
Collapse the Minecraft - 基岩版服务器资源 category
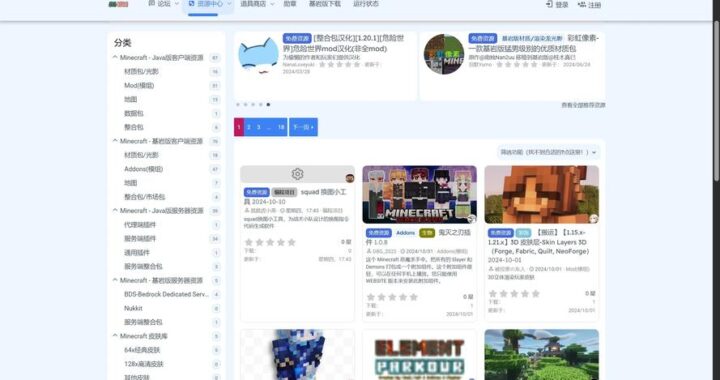point(115,280)
